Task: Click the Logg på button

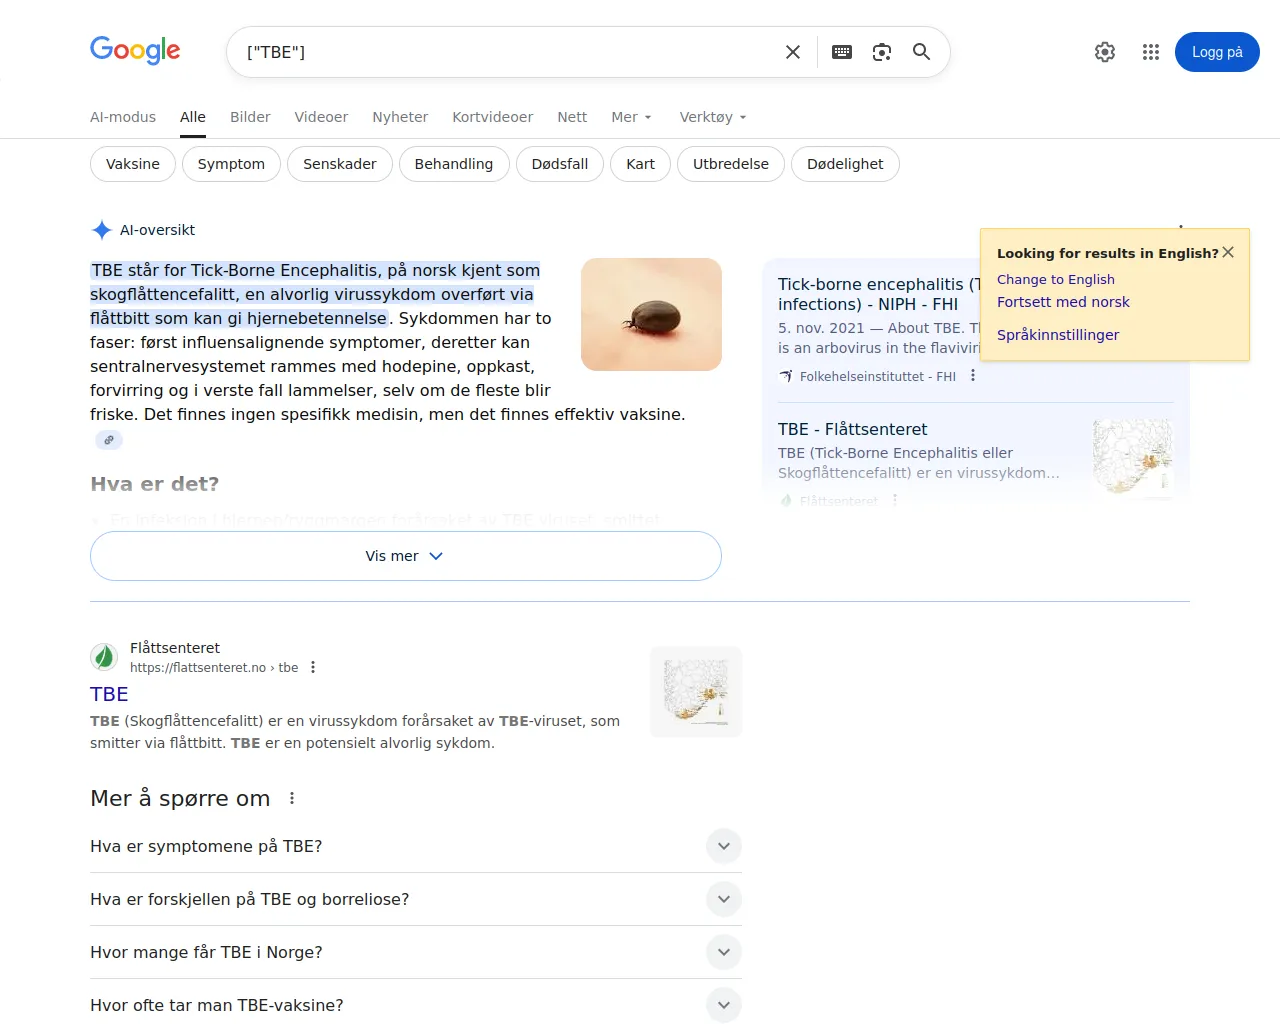Action: [x=1217, y=52]
